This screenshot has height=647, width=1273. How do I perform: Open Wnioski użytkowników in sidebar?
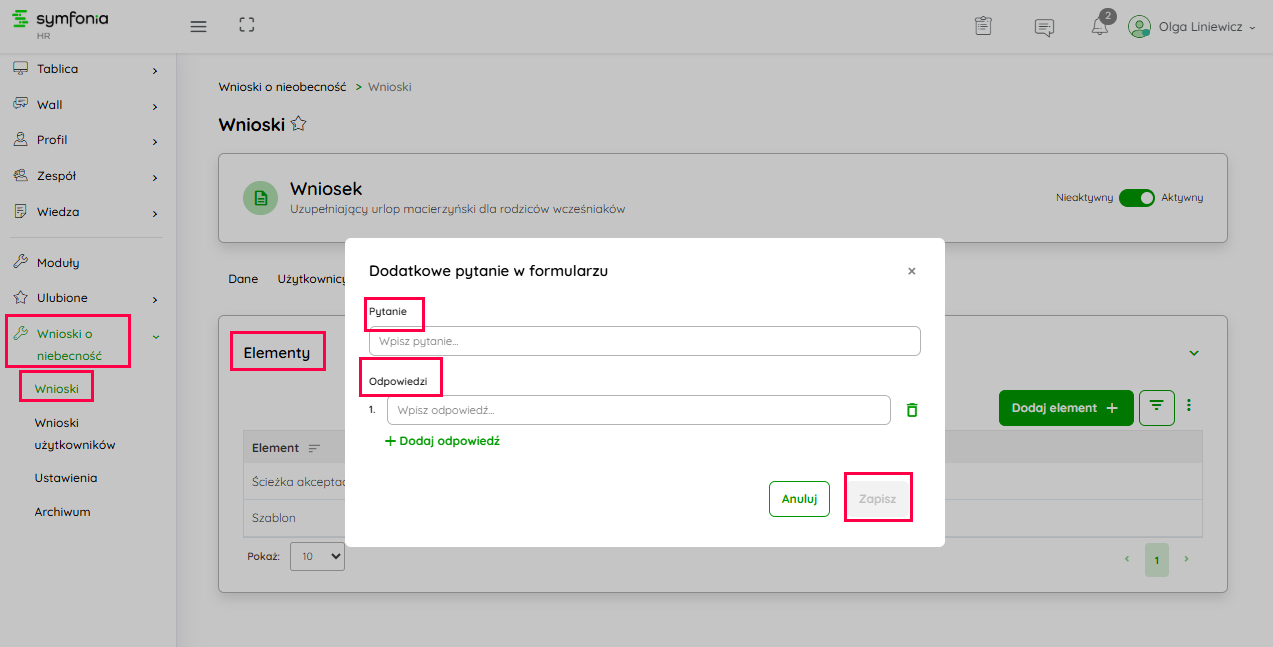[x=75, y=434]
